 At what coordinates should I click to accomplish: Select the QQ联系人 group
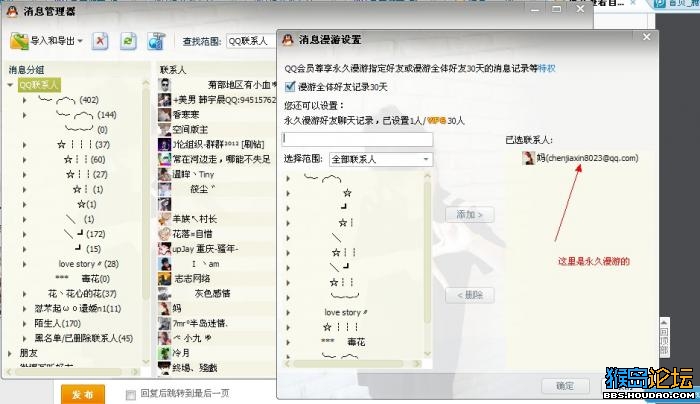tap(39, 85)
